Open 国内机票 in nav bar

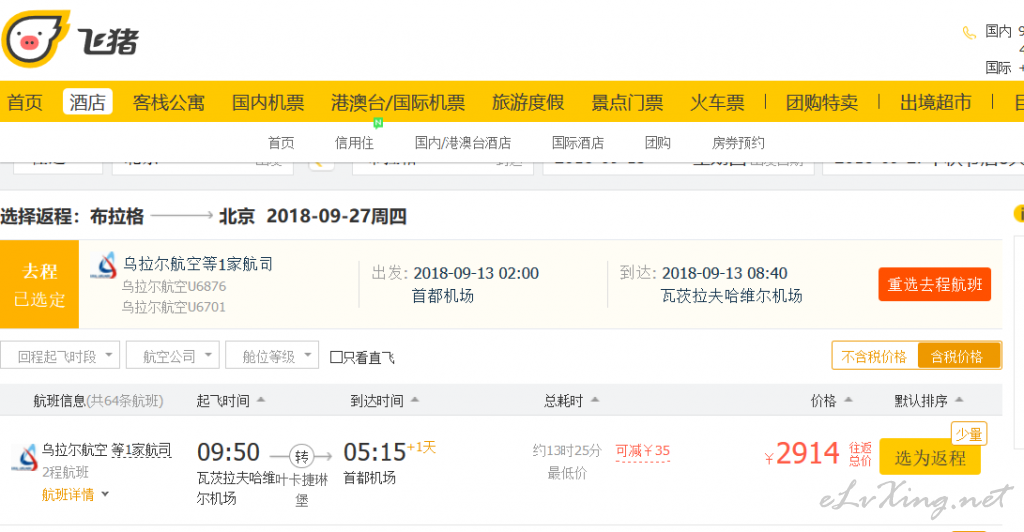pos(268,102)
